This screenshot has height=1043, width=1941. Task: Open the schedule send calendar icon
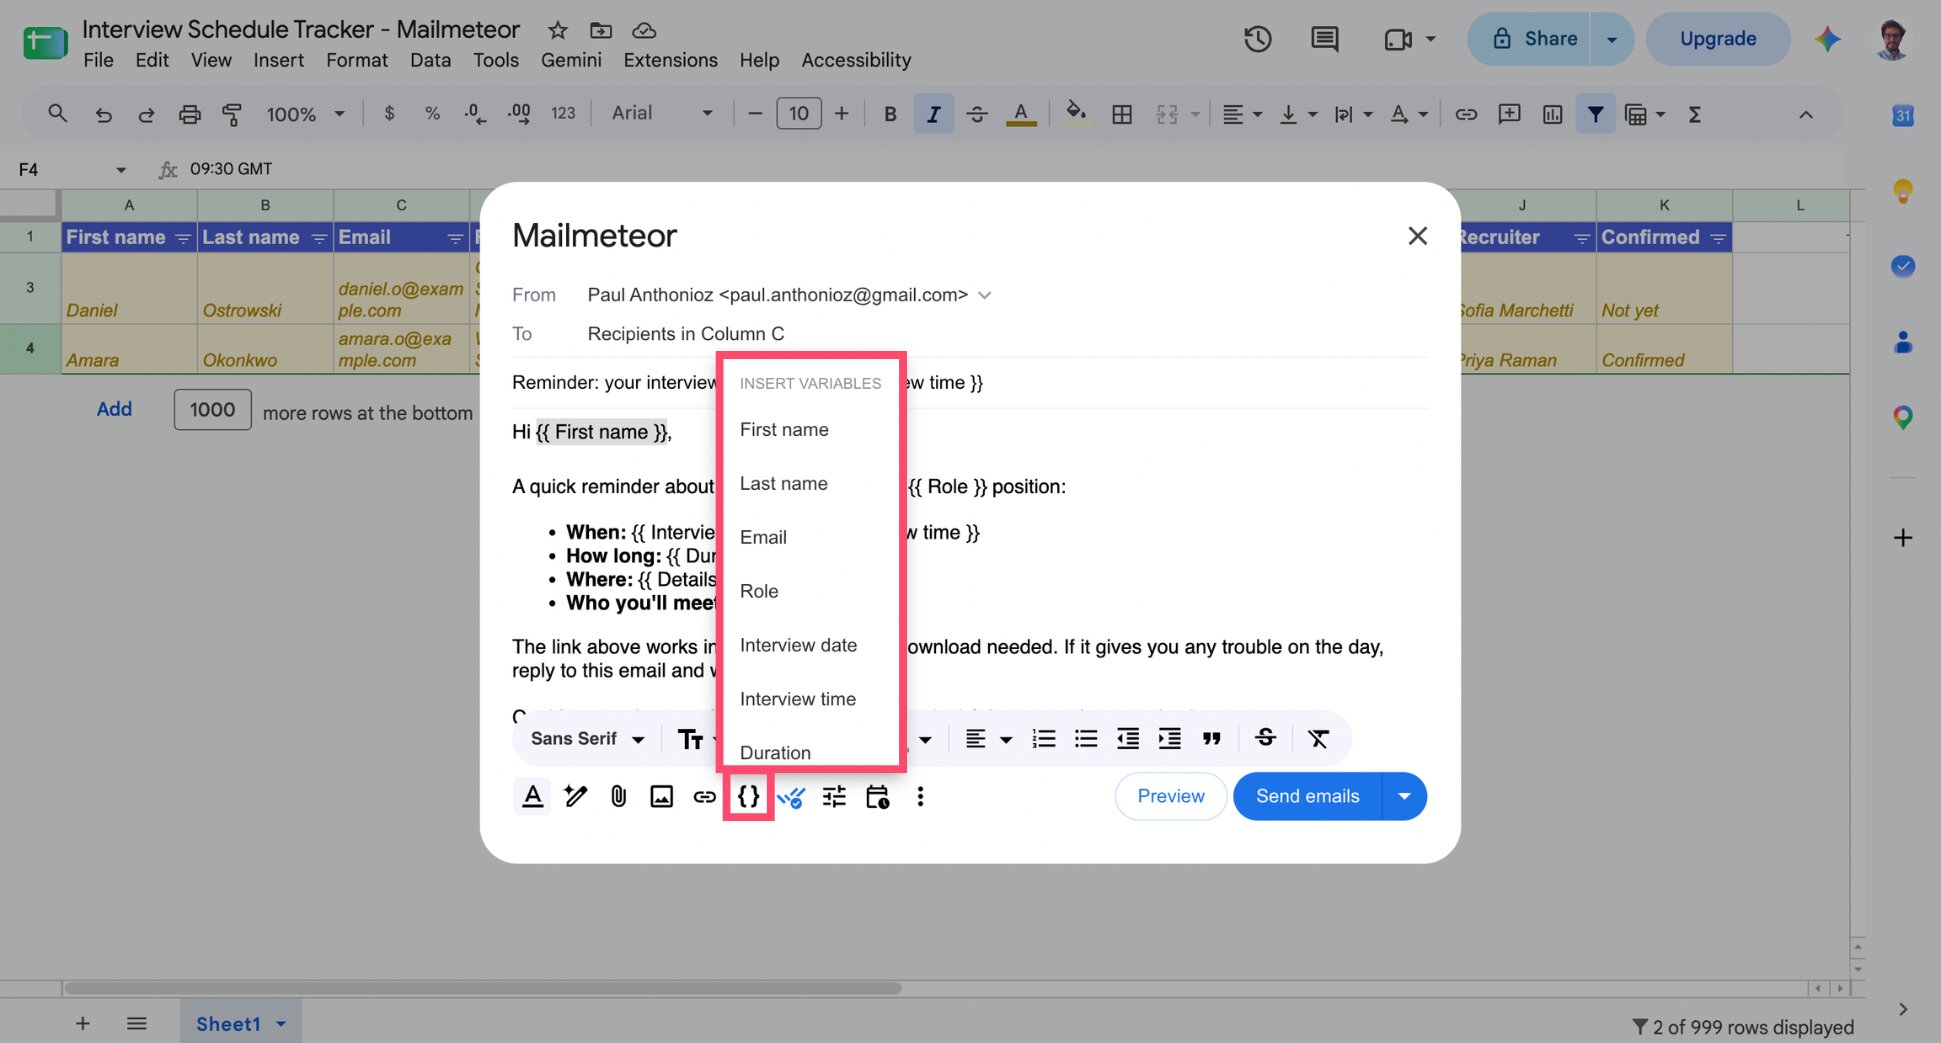tap(877, 796)
